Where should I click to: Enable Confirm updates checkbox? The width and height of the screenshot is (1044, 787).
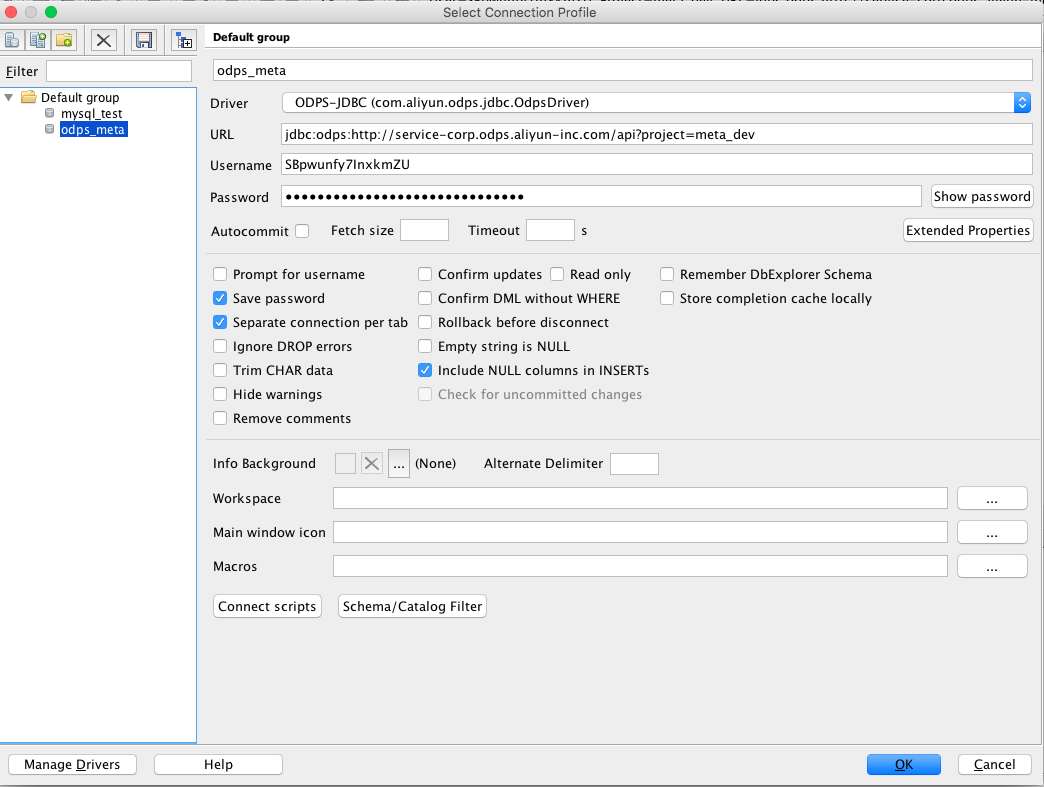point(425,274)
